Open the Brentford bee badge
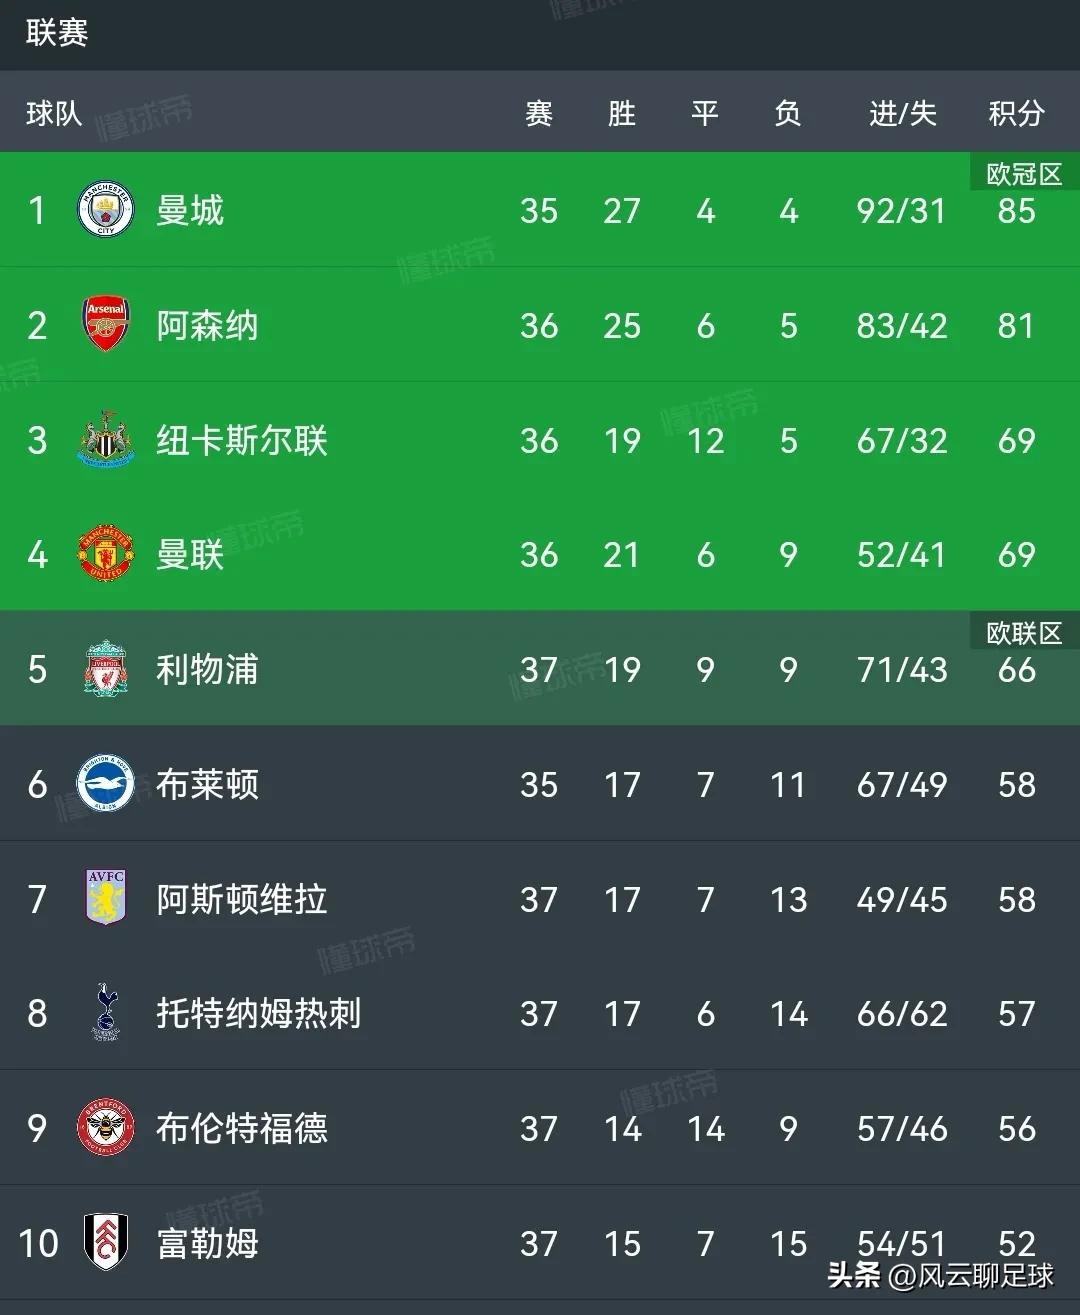 [104, 1128]
